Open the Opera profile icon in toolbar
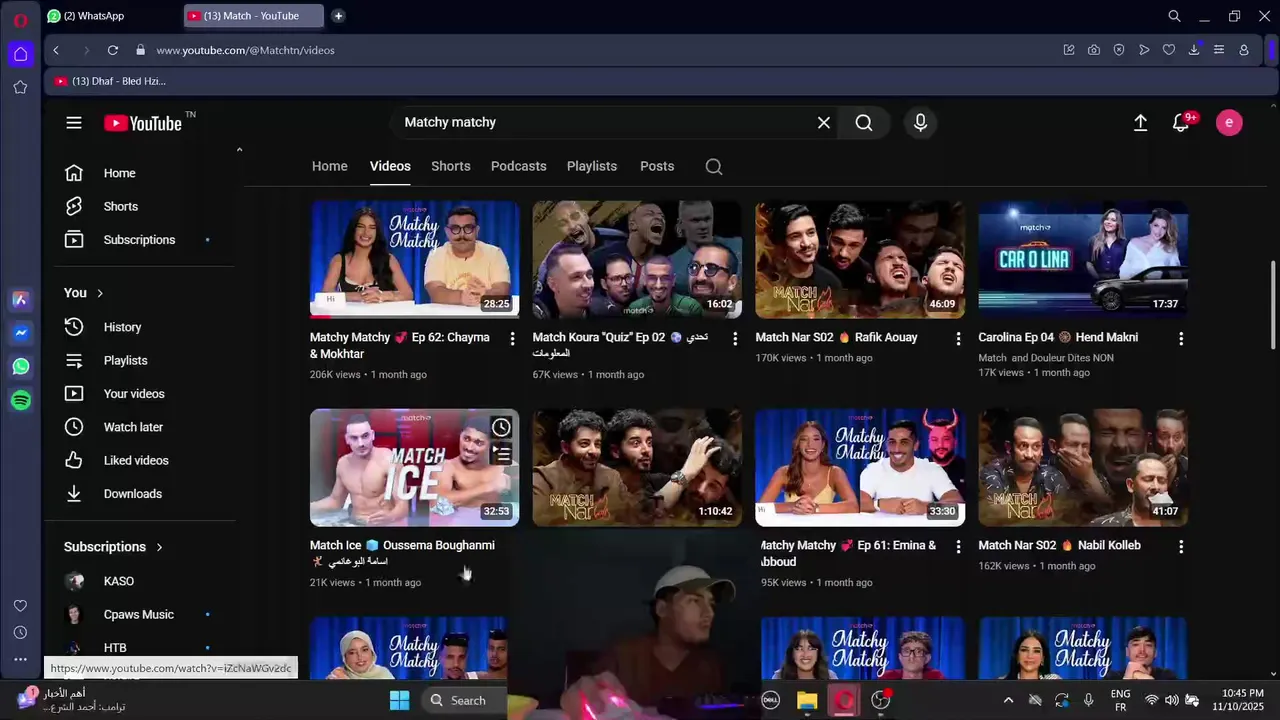Viewport: 1280px width, 720px height. pyautogui.click(x=1244, y=50)
